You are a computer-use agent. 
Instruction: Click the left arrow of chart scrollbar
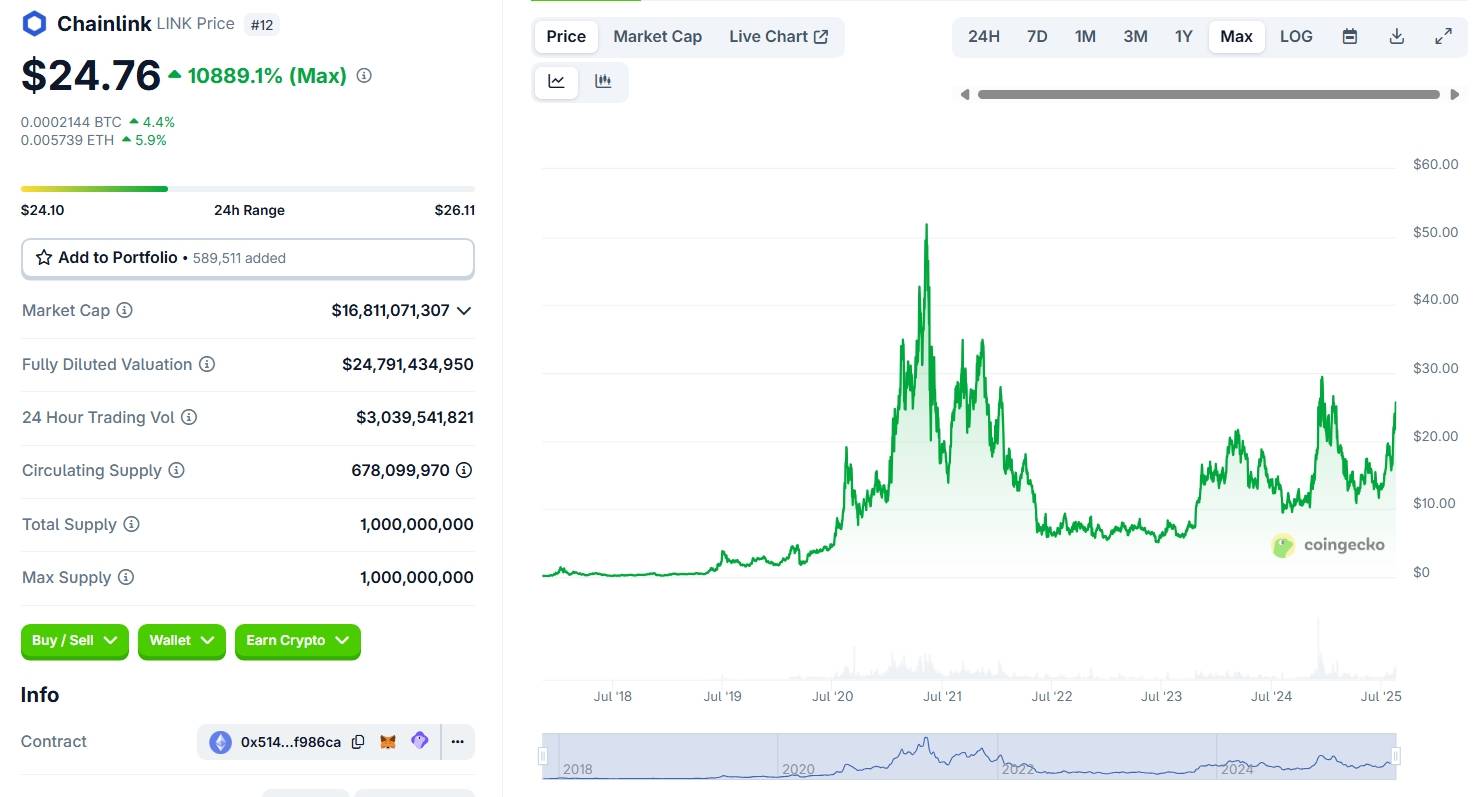pos(965,95)
